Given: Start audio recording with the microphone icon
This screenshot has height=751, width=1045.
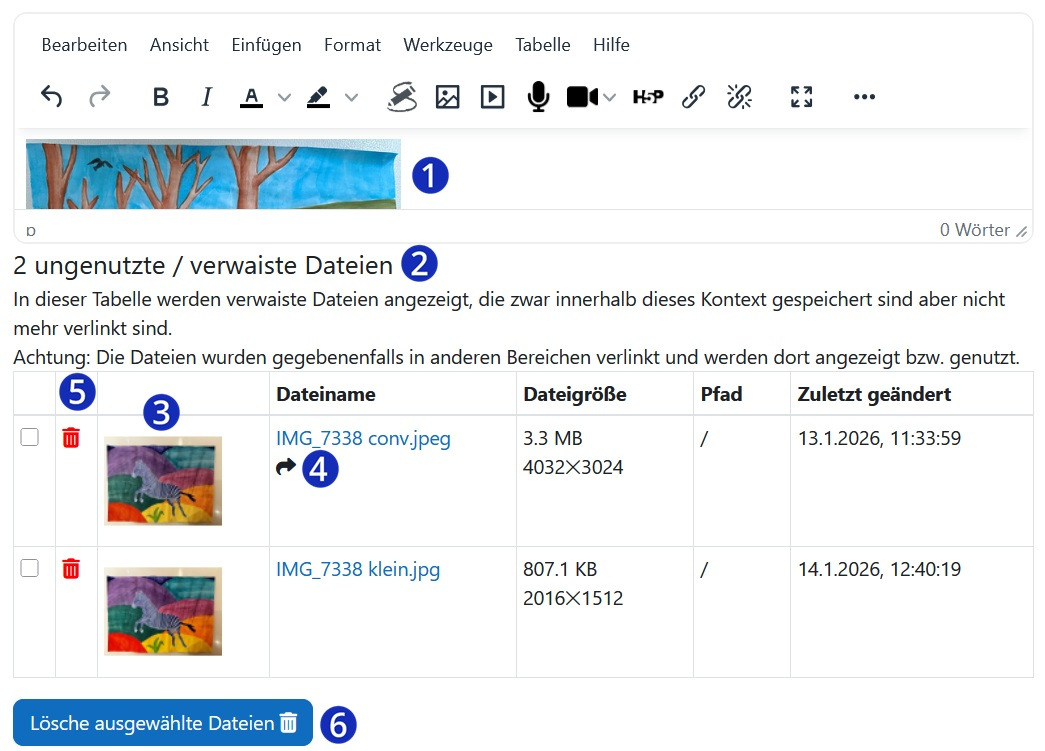Looking at the screenshot, I should point(538,96).
